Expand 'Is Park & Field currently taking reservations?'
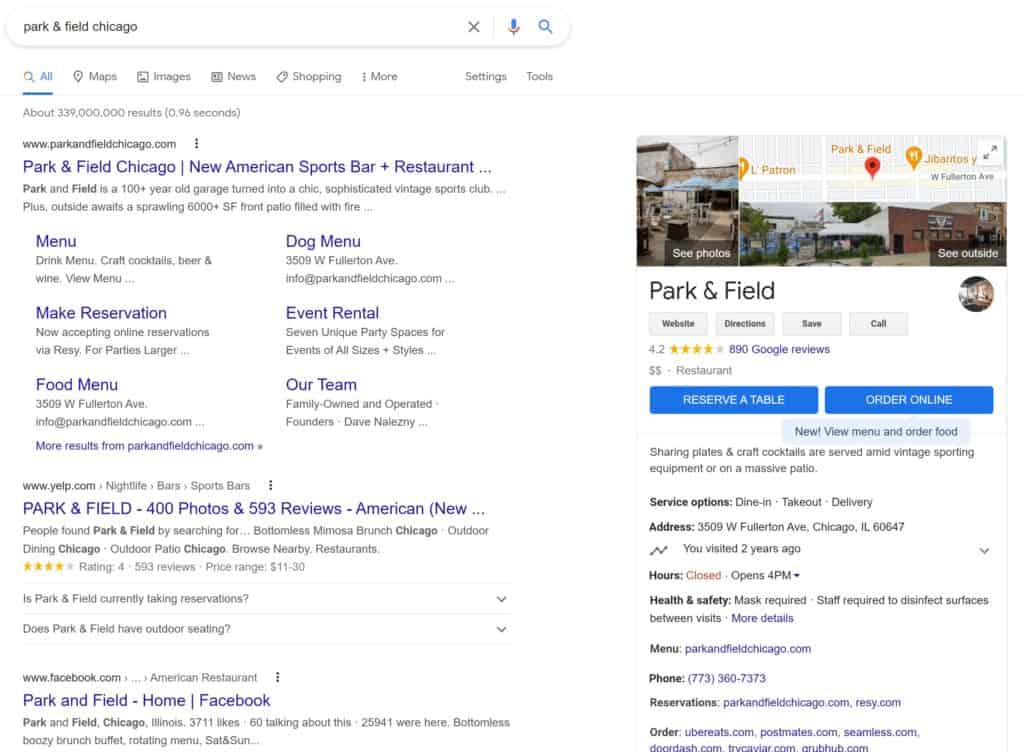The height and width of the screenshot is (752, 1024). click(x=266, y=599)
